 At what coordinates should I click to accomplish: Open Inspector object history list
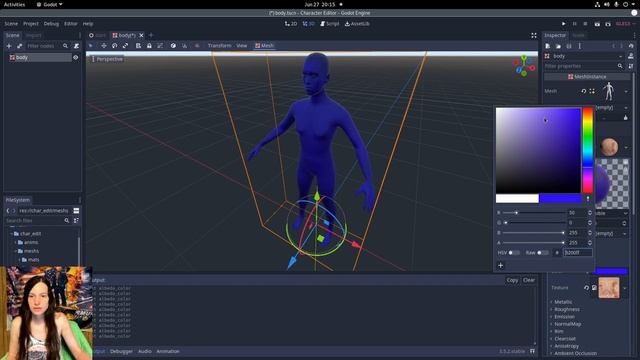[x=631, y=46]
